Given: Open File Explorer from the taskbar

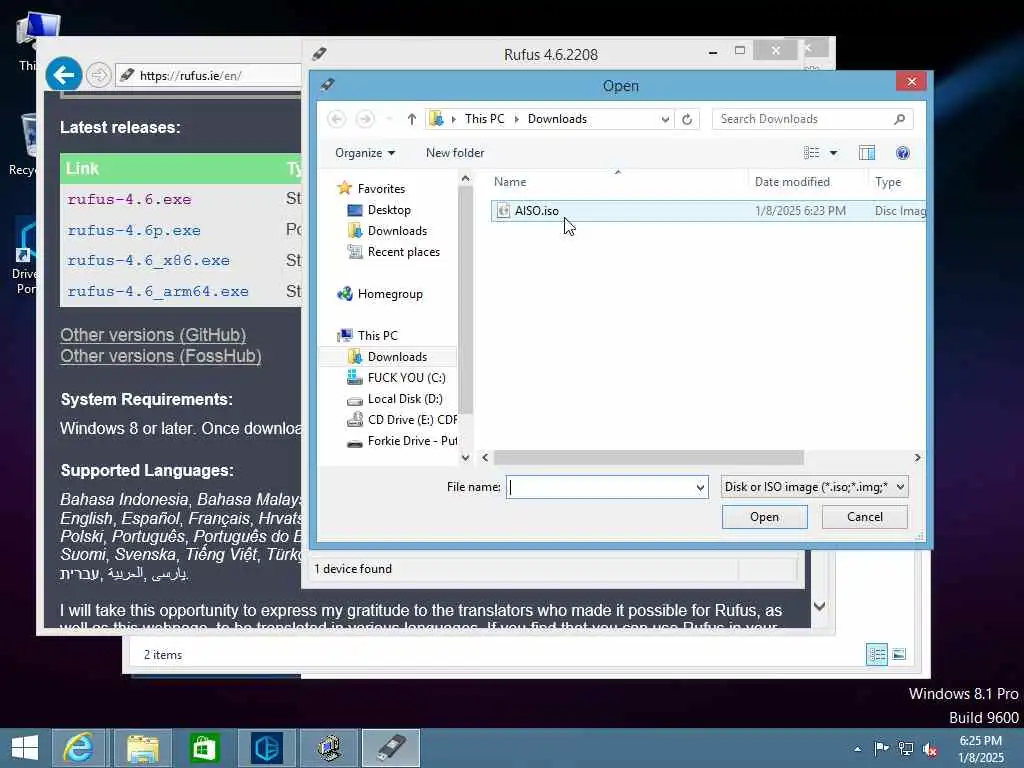Looking at the screenshot, I should [x=142, y=748].
